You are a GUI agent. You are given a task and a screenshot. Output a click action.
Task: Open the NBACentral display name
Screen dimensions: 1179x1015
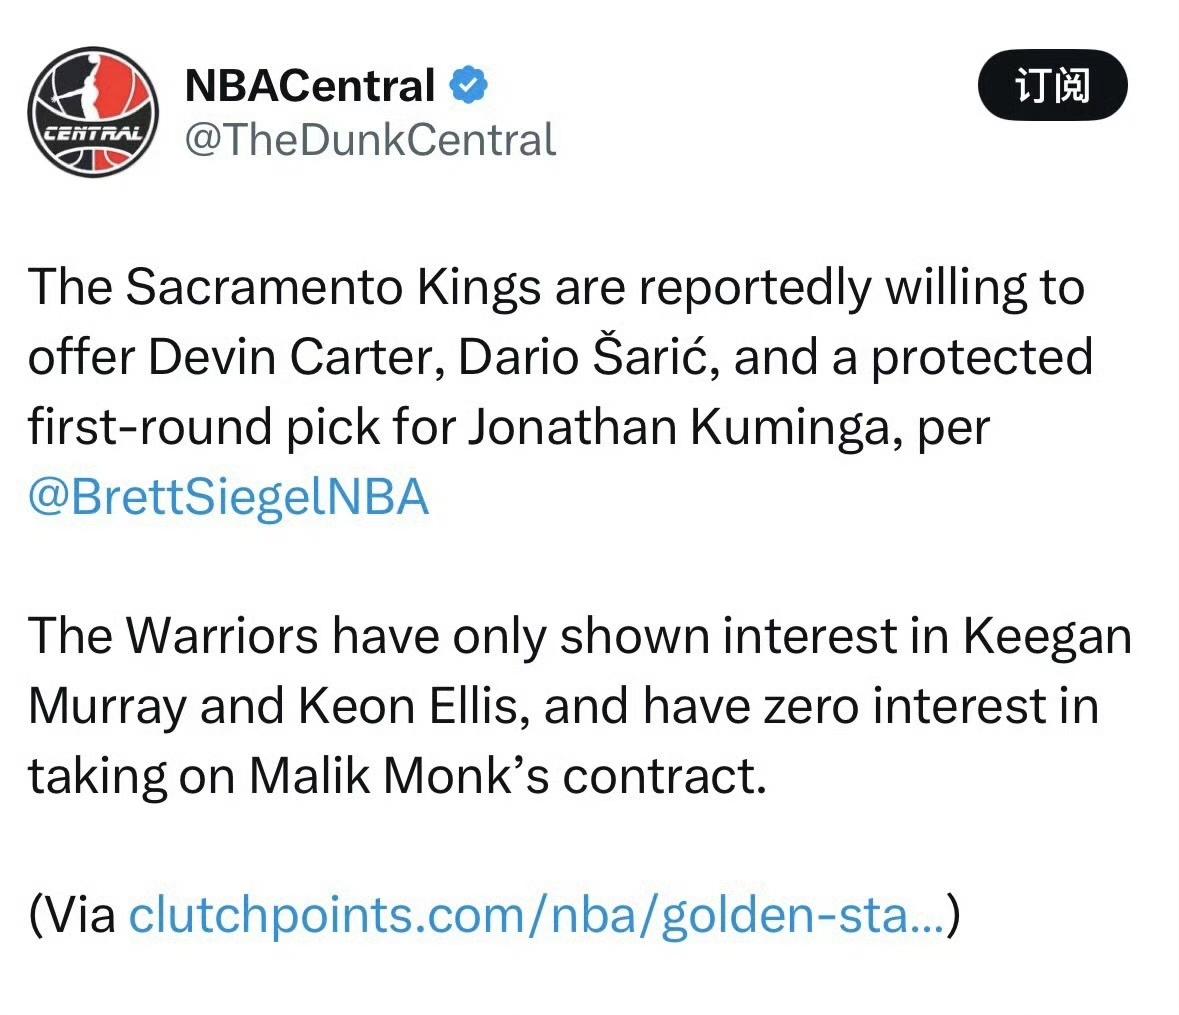pos(310,85)
